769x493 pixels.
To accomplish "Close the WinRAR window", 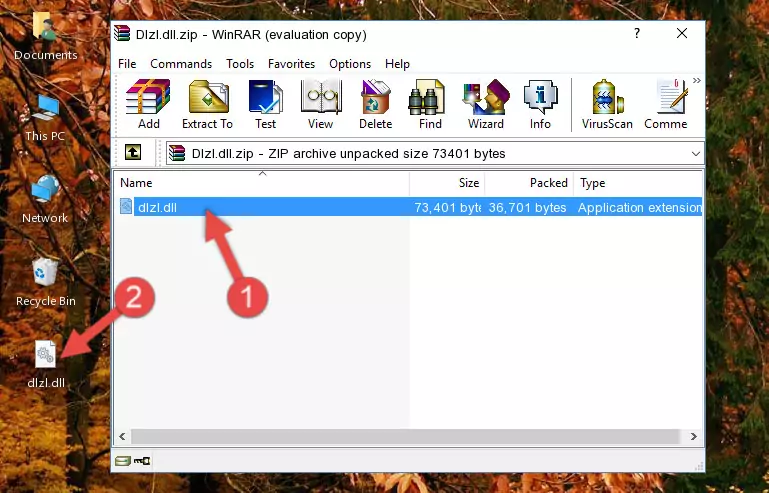I will (x=682, y=33).
